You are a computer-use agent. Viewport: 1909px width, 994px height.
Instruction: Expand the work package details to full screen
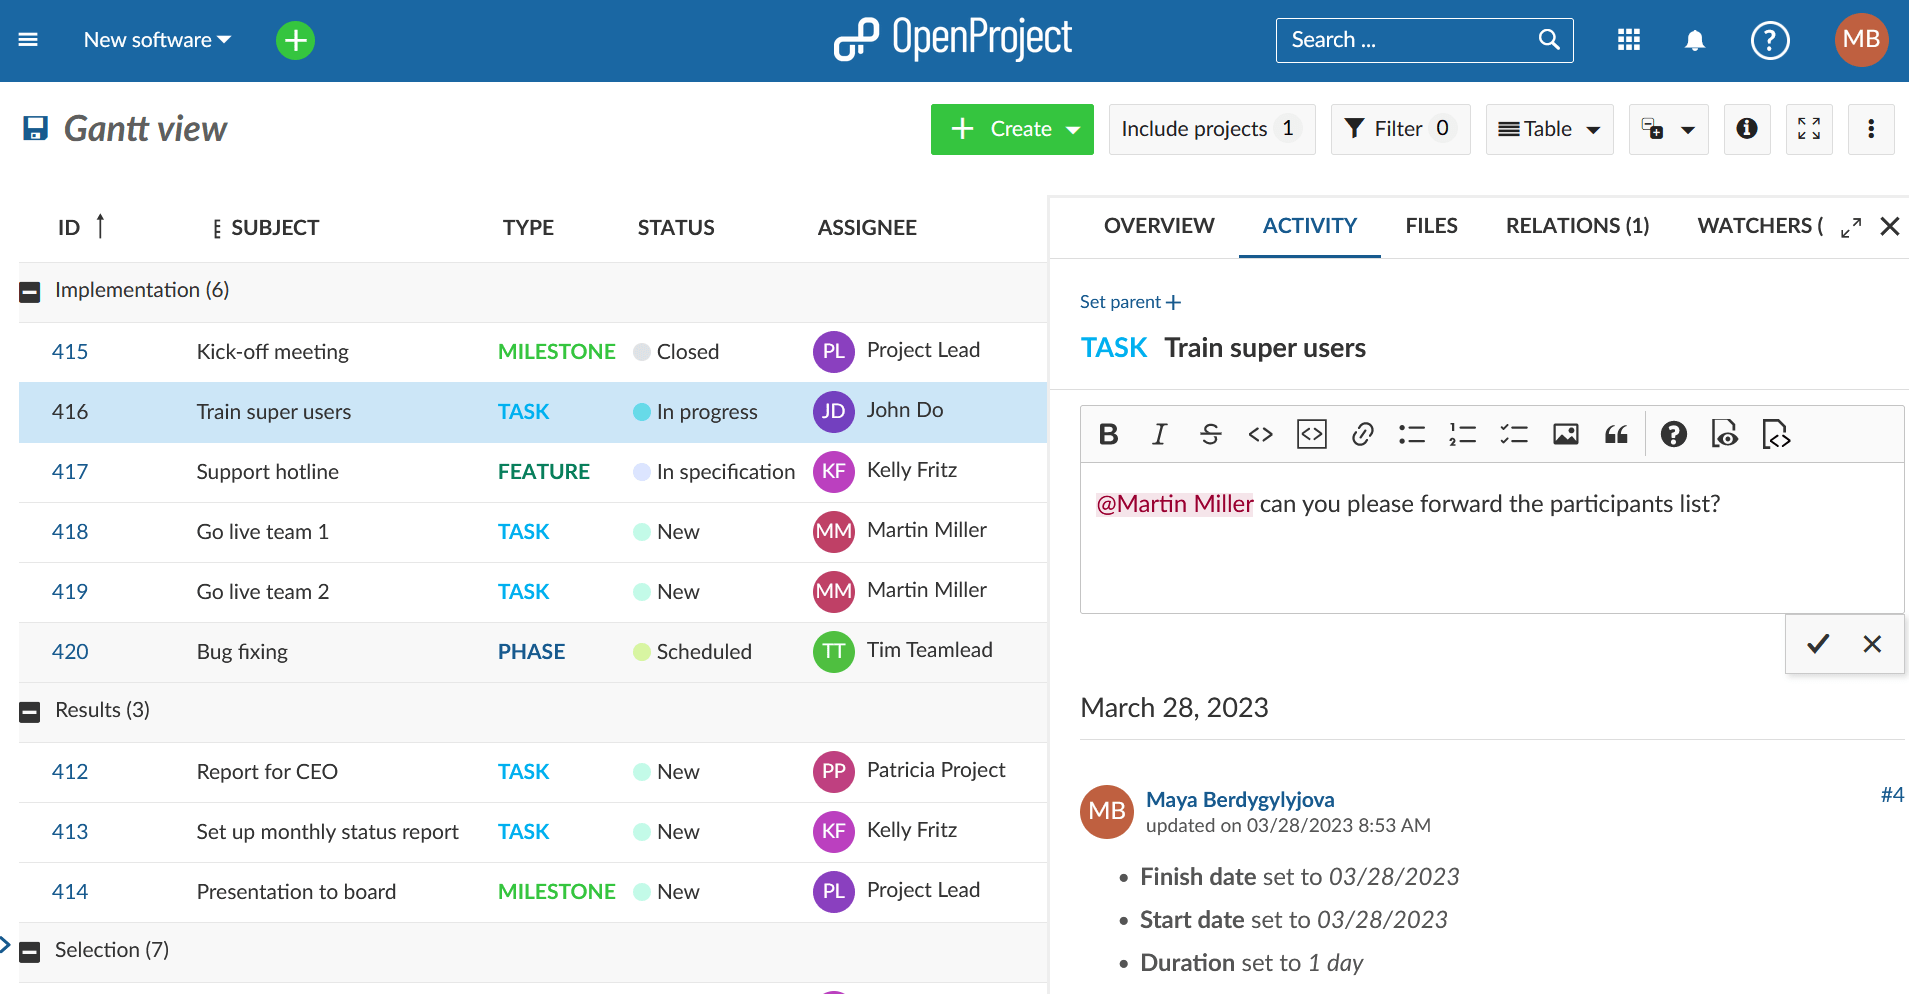click(1850, 227)
